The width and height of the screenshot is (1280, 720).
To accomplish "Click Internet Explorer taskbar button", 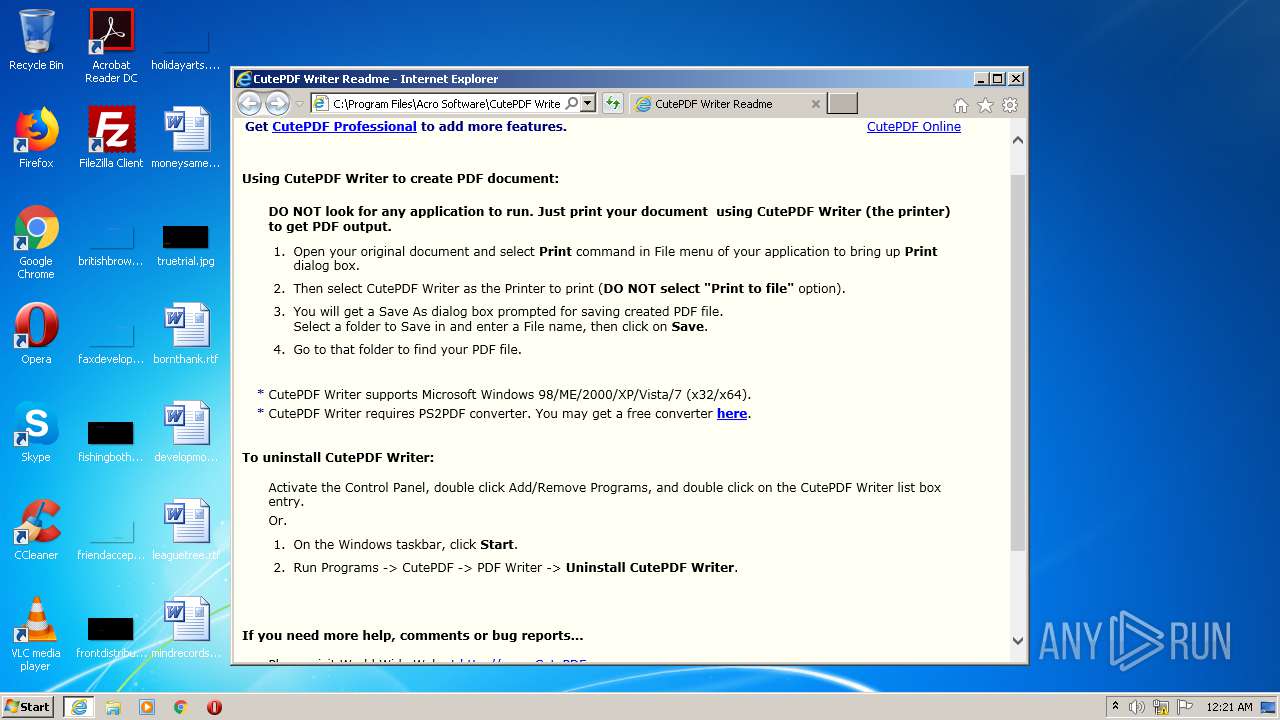I will (x=78, y=707).
